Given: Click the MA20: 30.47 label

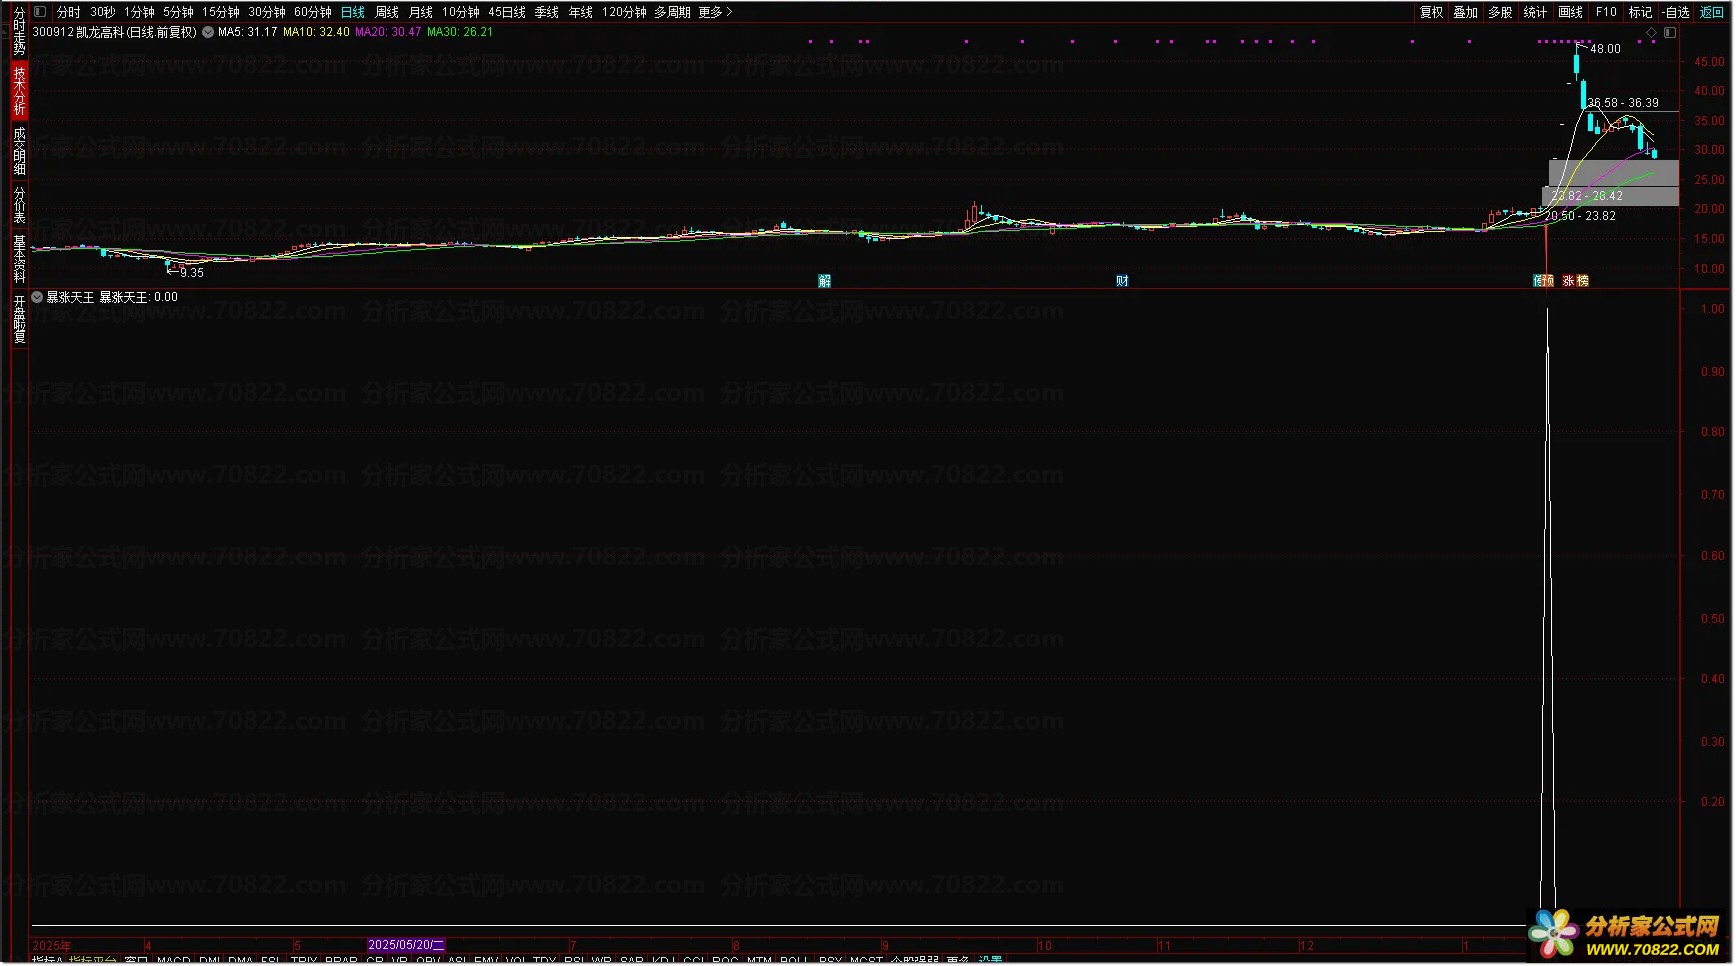Looking at the screenshot, I should point(388,32).
